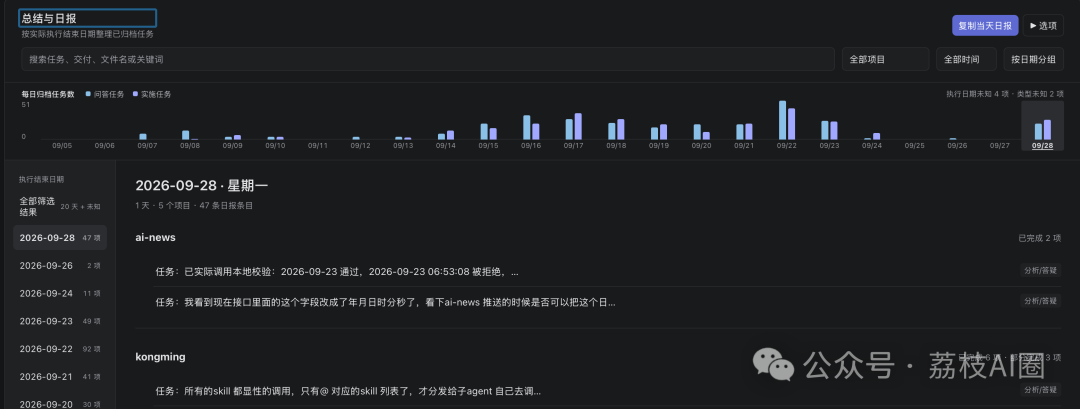Select 2026-09-24 in the date list

coord(60,293)
